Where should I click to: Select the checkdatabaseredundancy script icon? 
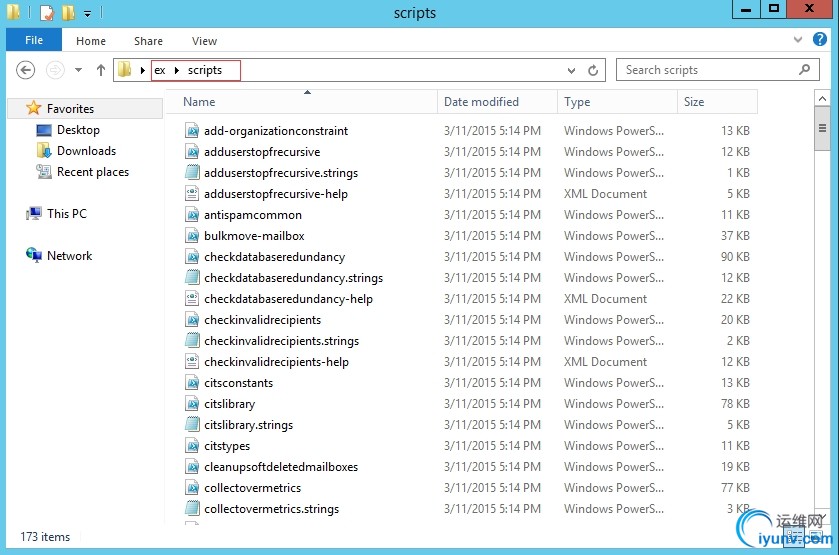pos(192,256)
